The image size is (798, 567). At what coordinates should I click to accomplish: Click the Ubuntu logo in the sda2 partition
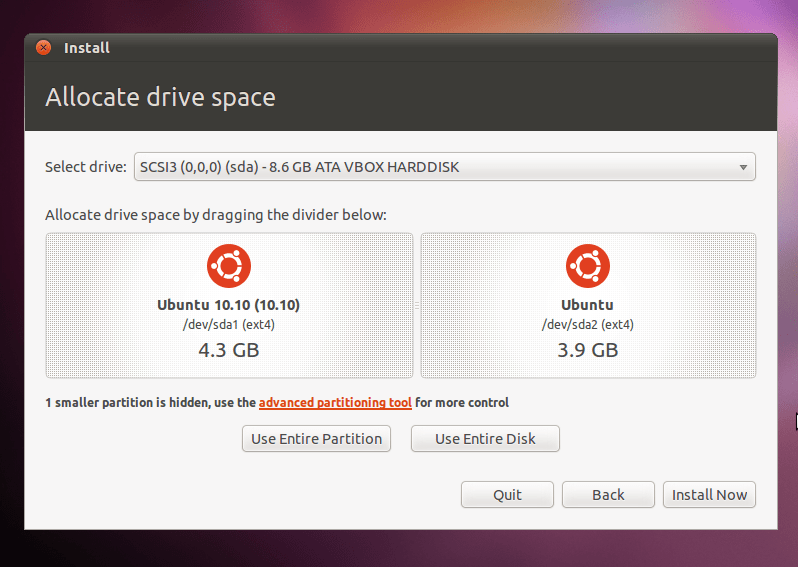click(588, 266)
